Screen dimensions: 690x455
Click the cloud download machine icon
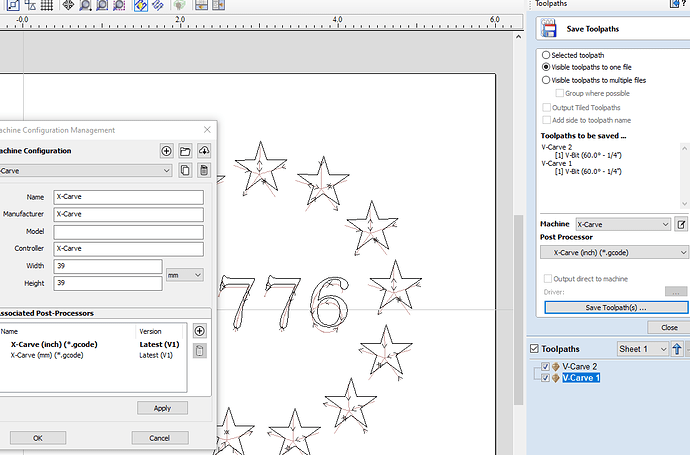tap(205, 151)
